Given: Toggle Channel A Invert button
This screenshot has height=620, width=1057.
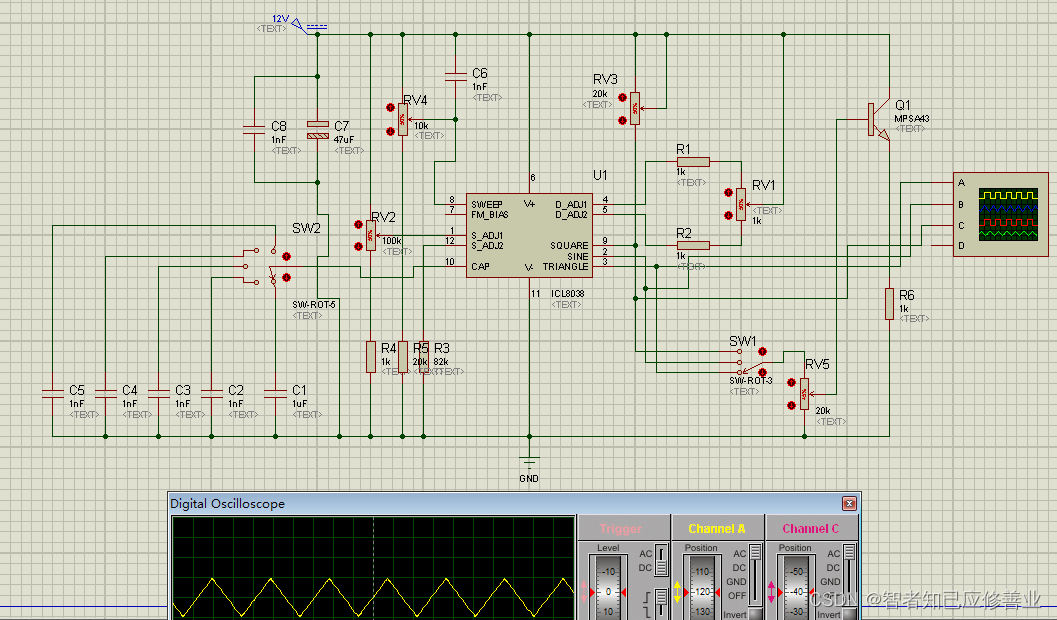Looking at the screenshot, I should pos(755,614).
